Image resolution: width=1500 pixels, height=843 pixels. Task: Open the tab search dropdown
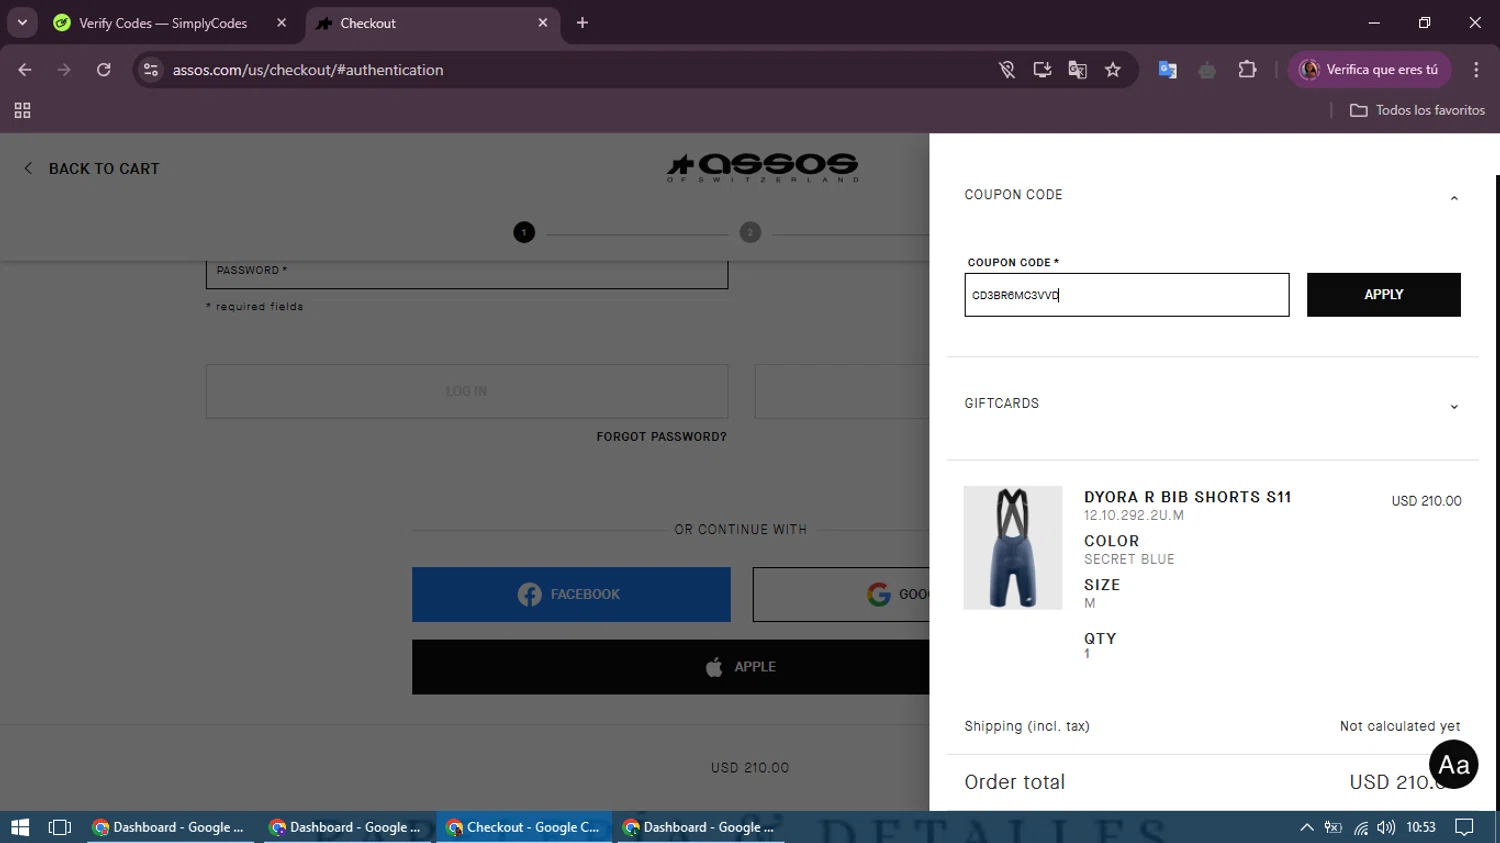pos(22,23)
